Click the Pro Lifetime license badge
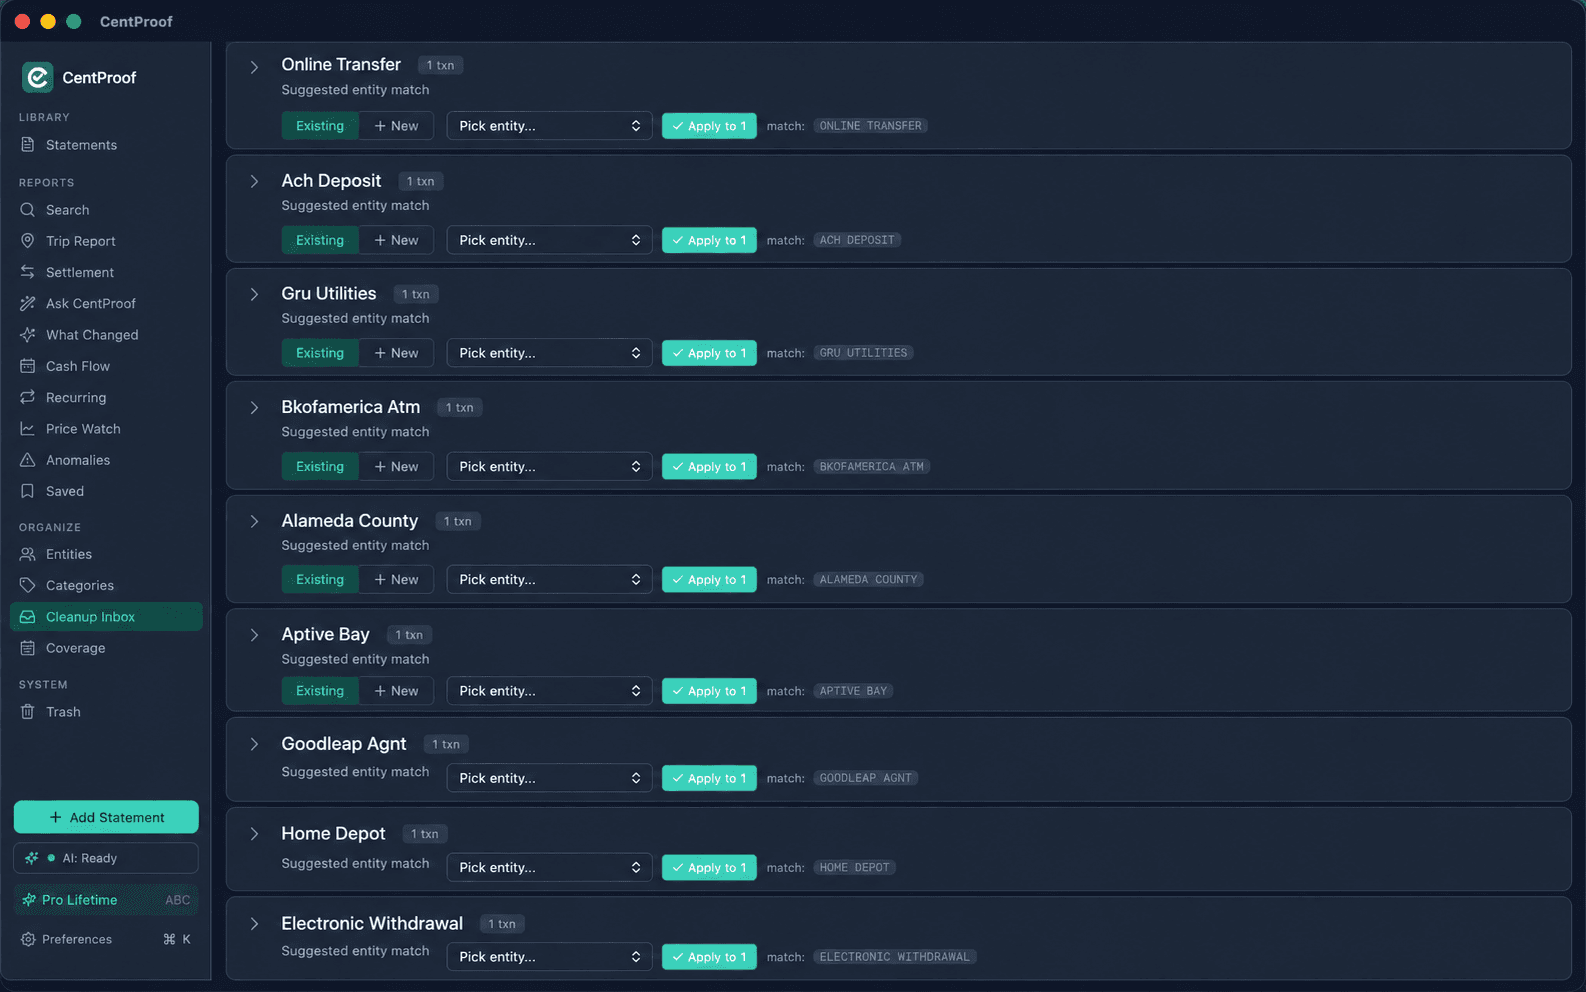The image size is (1586, 992). (106, 900)
